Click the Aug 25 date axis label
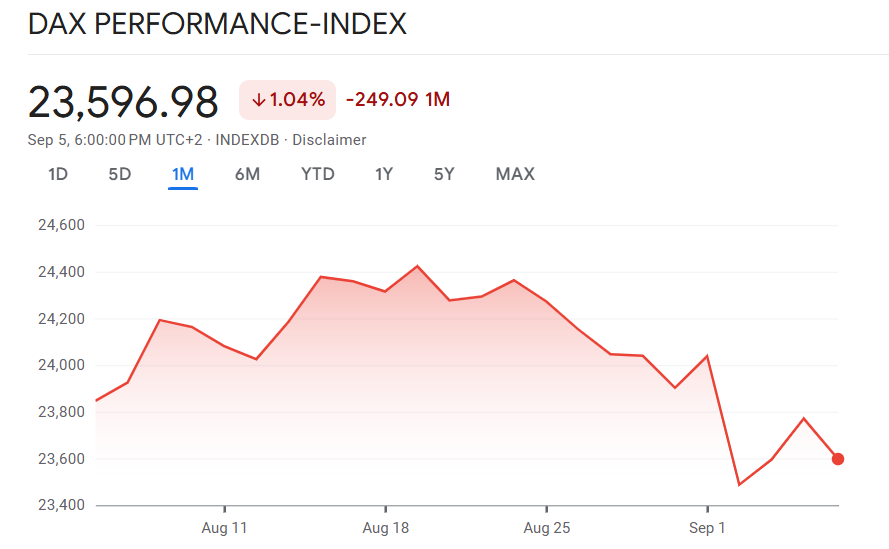Image resolution: width=889 pixels, height=549 pixels. coord(546,527)
